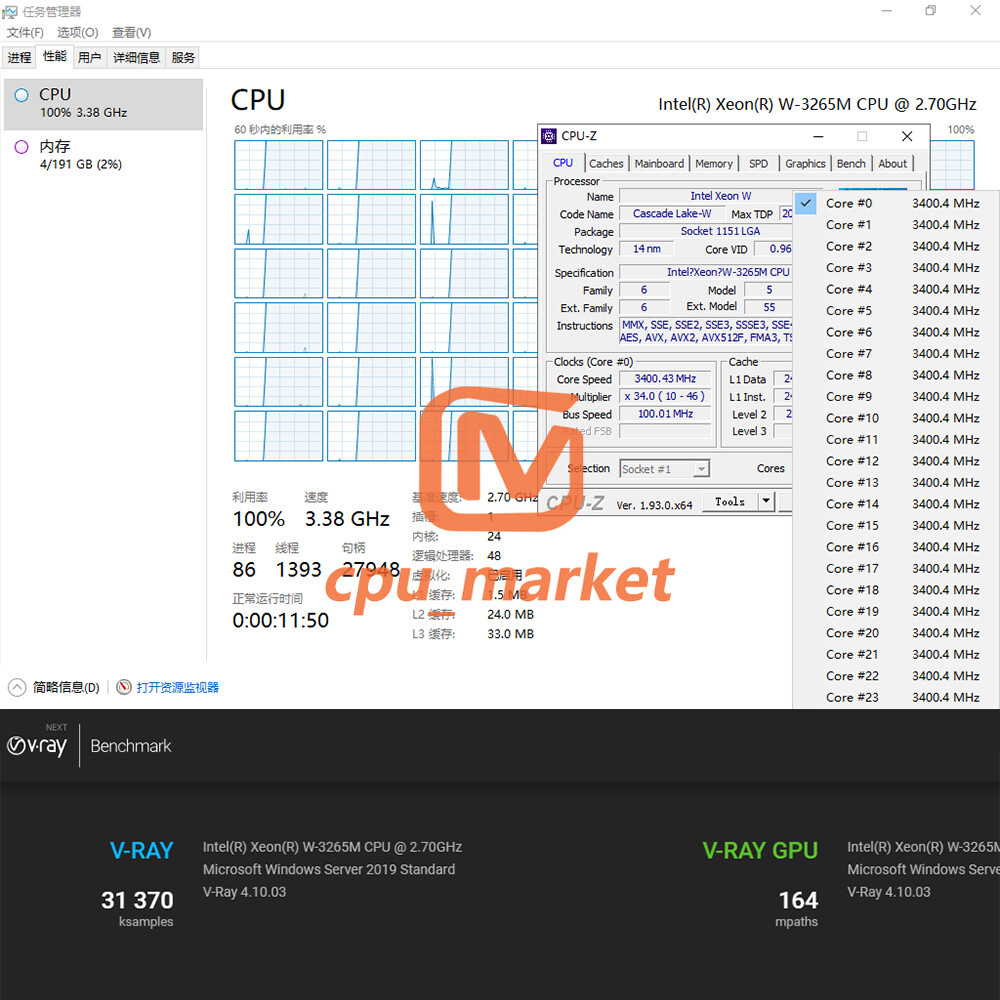Click the purple 内存 circle icon
Screen dimensions: 1000x1000
pyautogui.click(x=22, y=147)
